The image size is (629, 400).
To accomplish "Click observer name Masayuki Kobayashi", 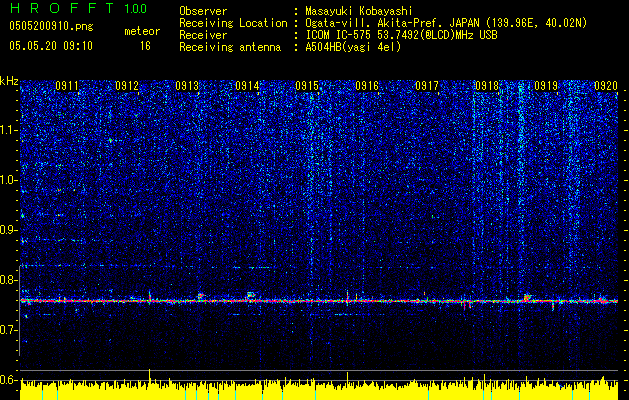I will 358,11.
